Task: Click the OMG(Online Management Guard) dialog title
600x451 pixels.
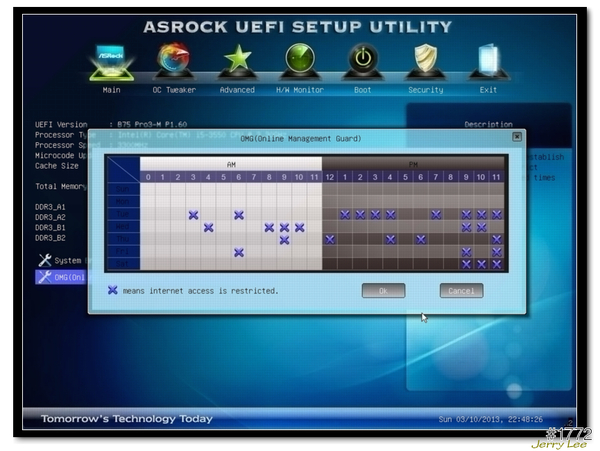Action: tap(301, 138)
